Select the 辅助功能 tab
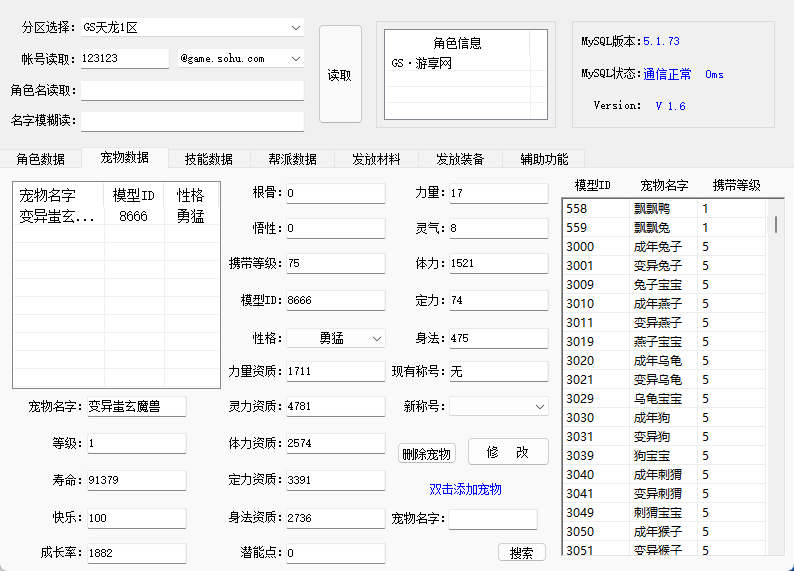 point(544,159)
